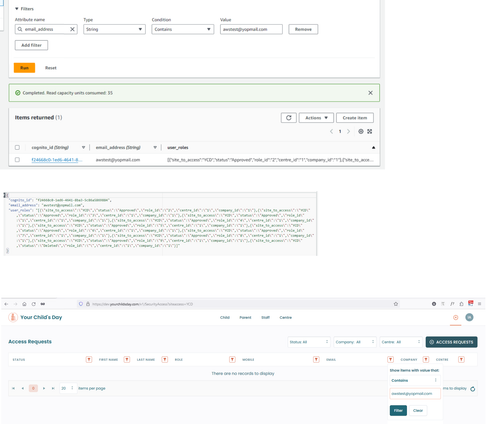Bookmark the page with the star icon
The image size is (500, 444).
[396, 304]
